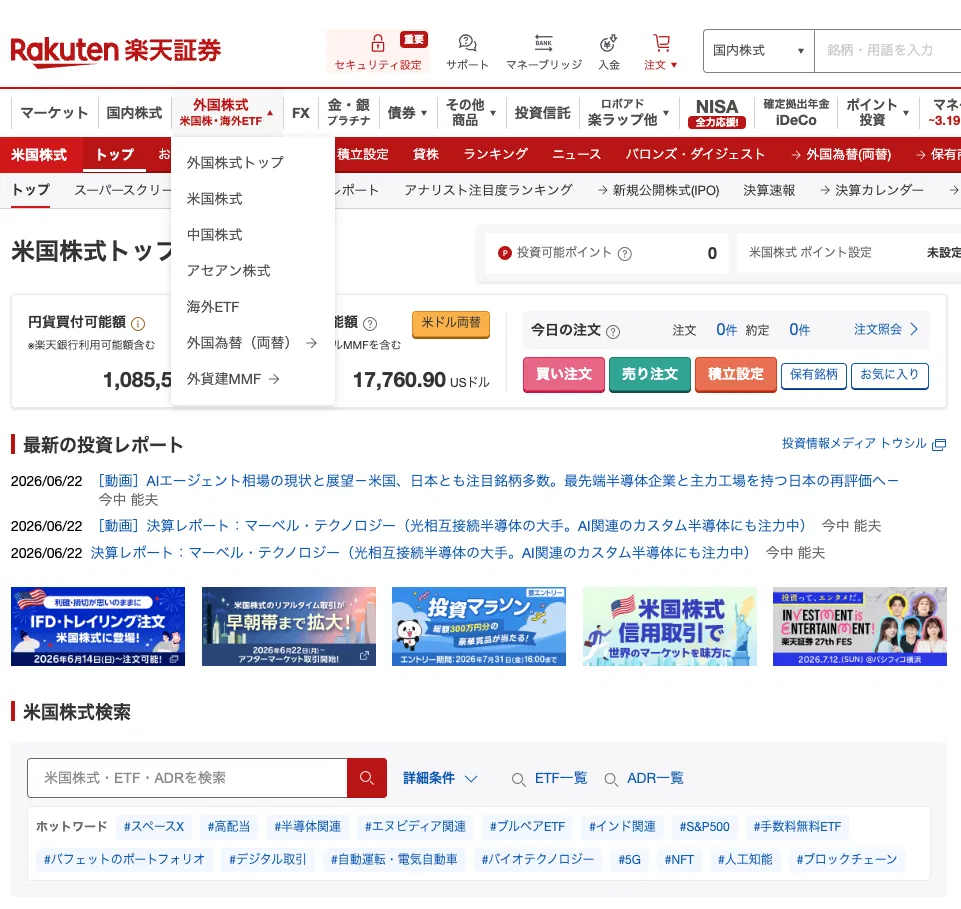Click the help icon beside 今日の注文
961x909 pixels.
(x=613, y=332)
